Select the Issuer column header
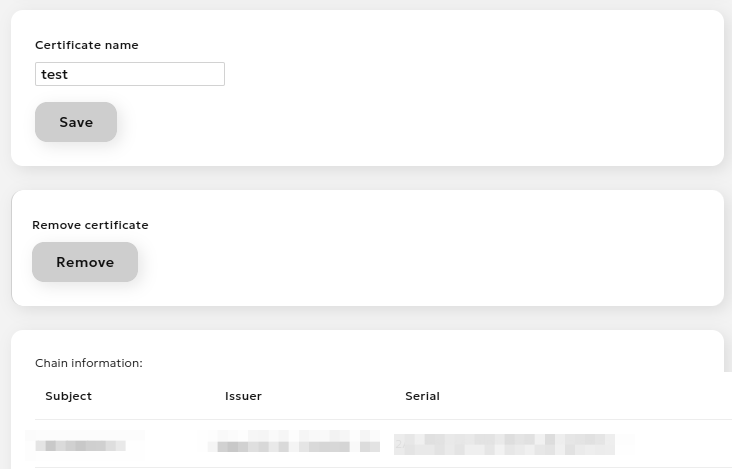This screenshot has height=469, width=732. click(x=243, y=396)
